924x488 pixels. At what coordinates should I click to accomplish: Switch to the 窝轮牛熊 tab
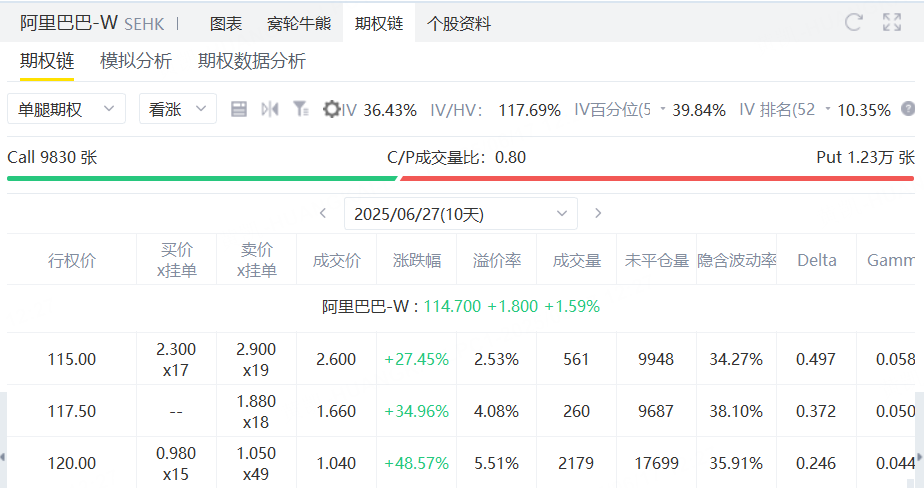coord(299,24)
